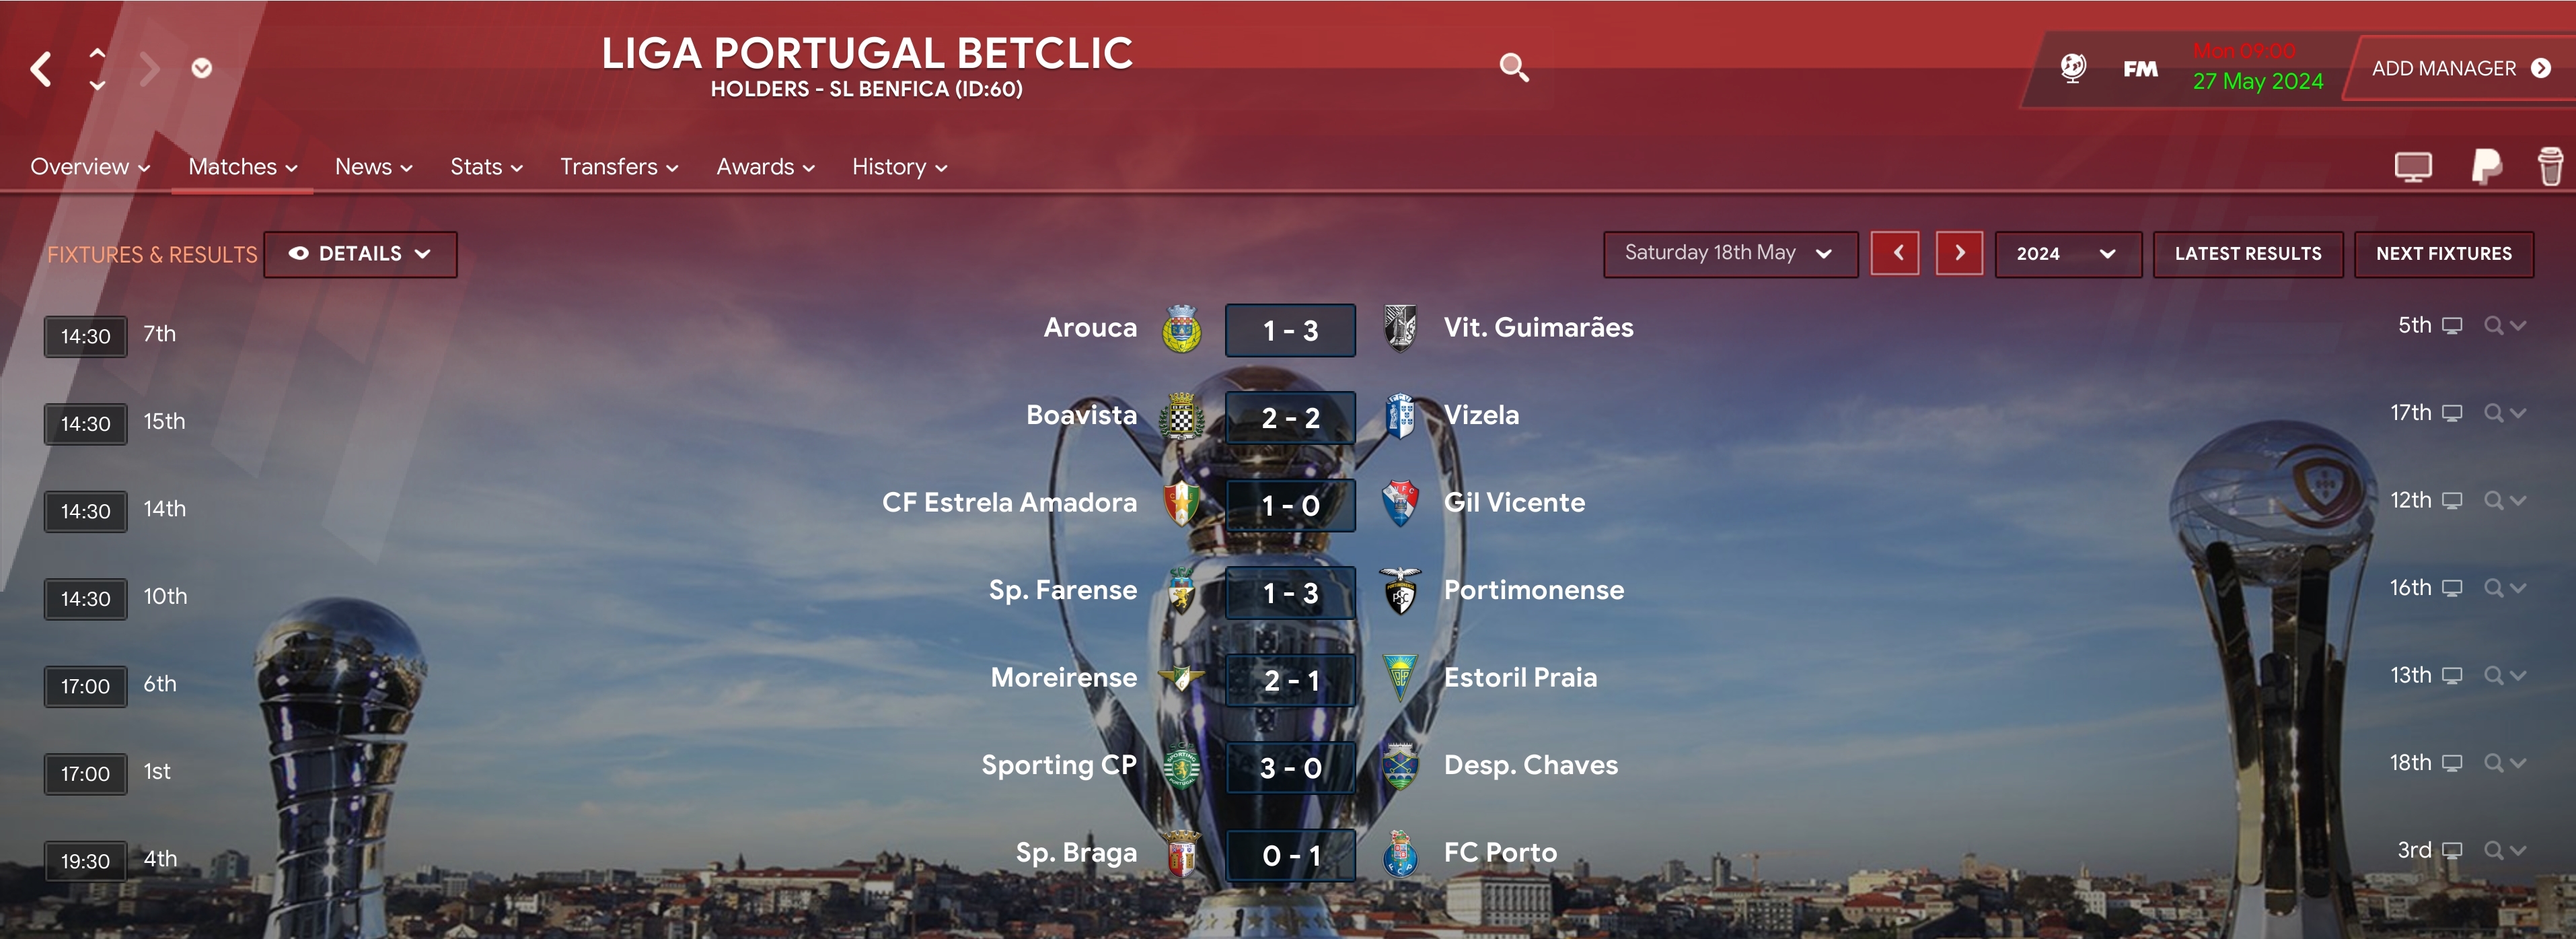Open the Transfers menu
This screenshot has height=939, width=2576.
[x=619, y=167]
